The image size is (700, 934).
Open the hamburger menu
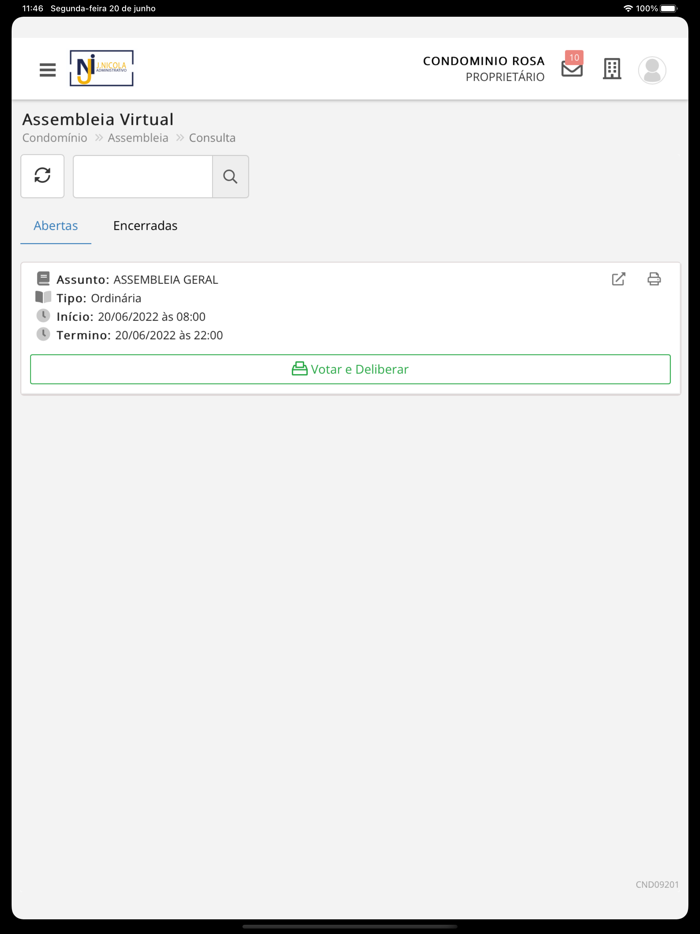click(47, 70)
